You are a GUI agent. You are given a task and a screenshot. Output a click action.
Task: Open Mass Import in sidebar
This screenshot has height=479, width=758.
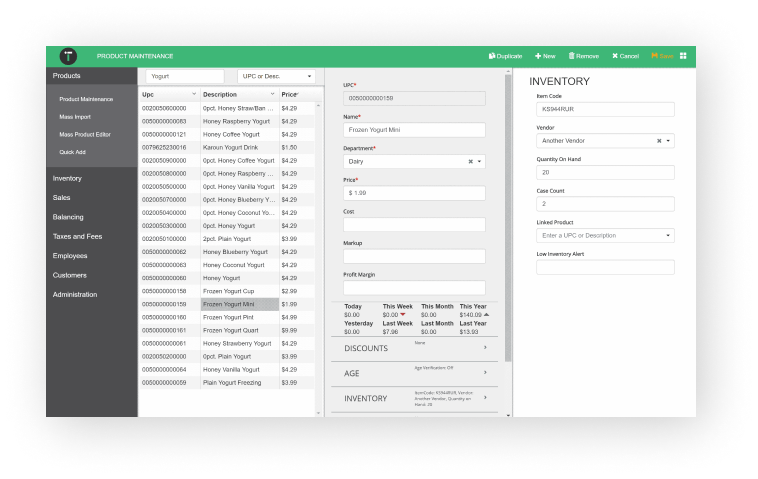point(75,117)
